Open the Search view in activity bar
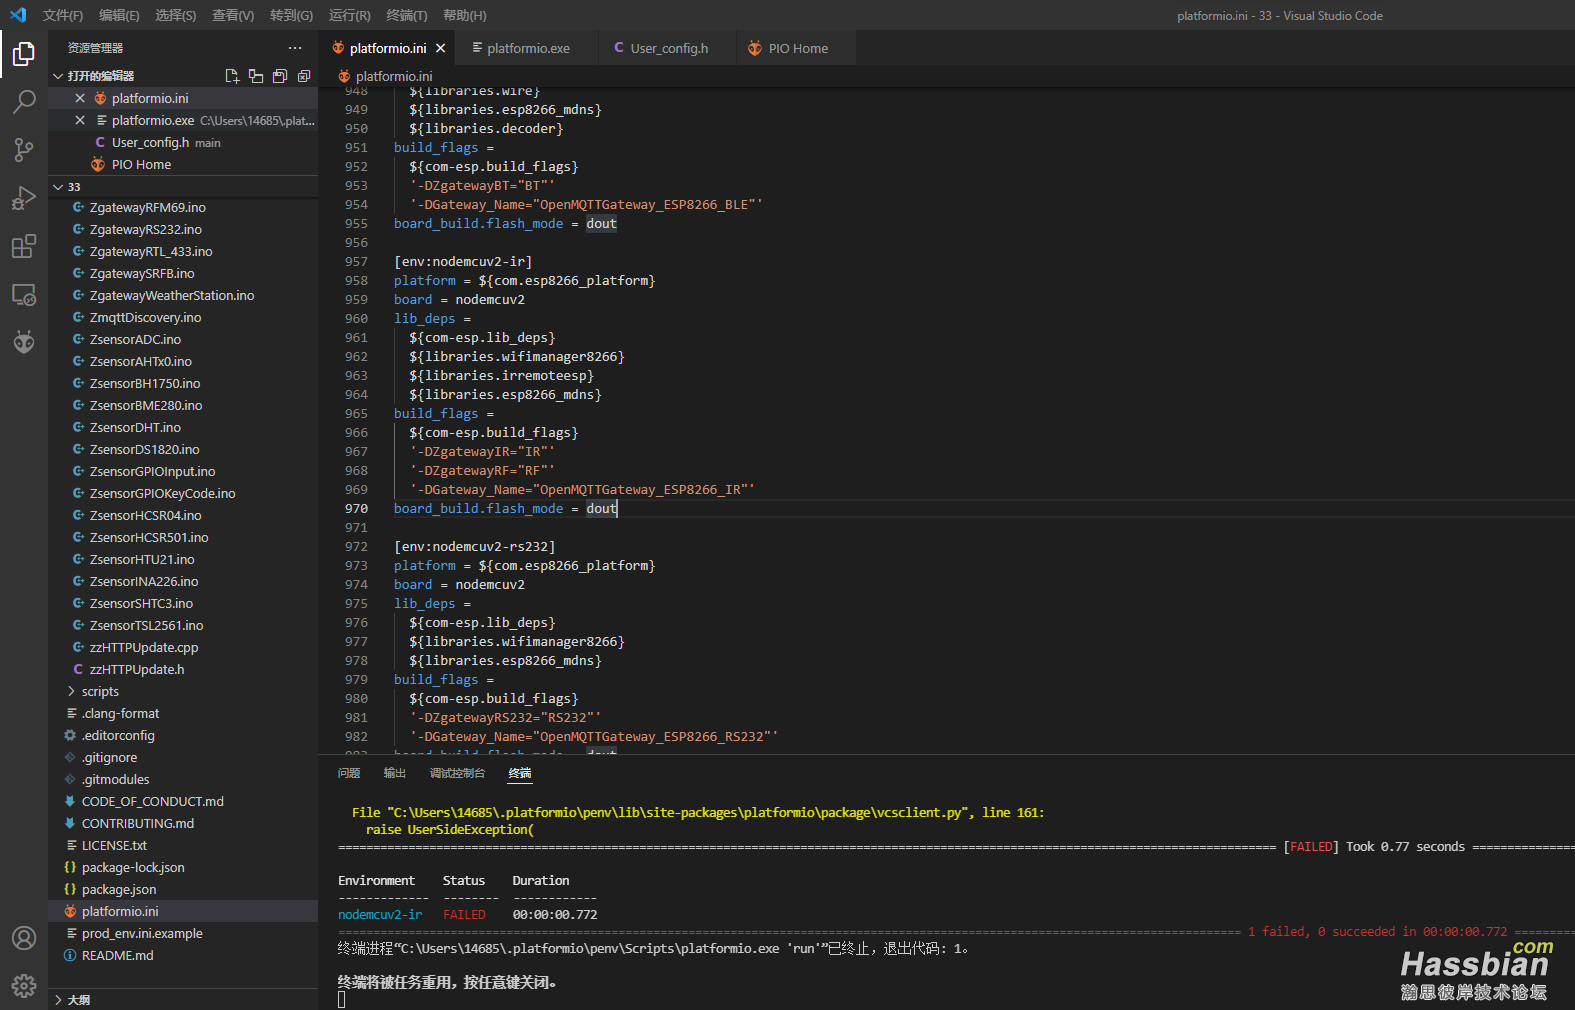Viewport: 1575px width, 1010px height. [x=24, y=101]
